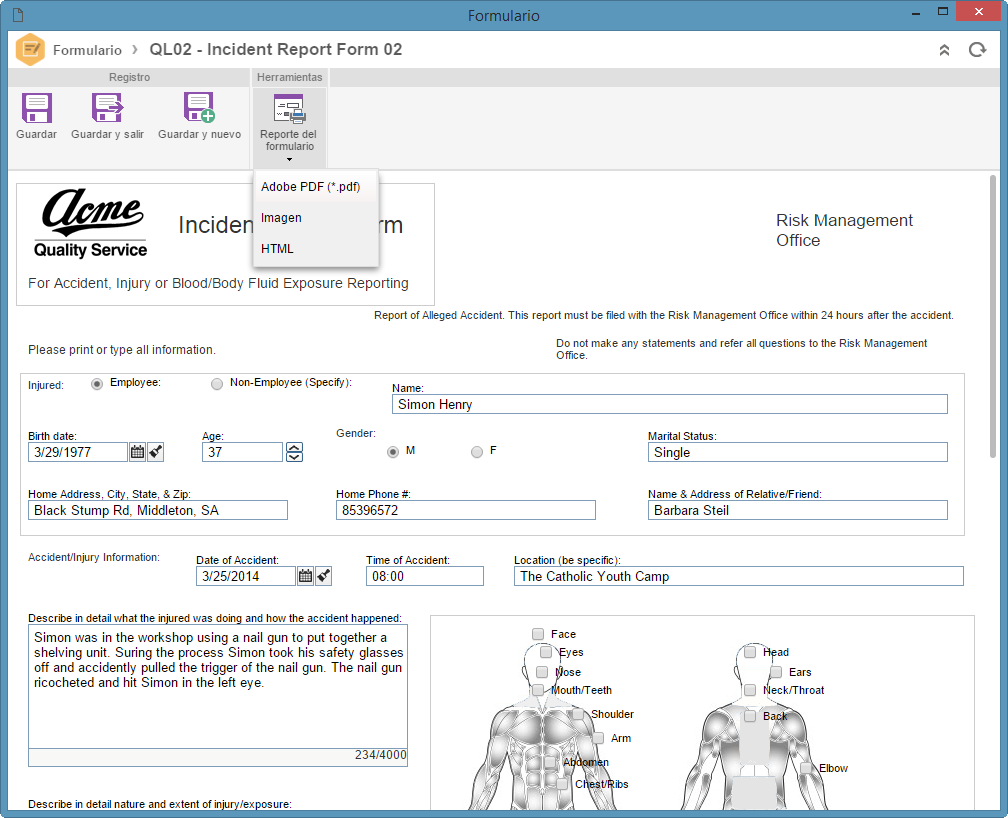The height and width of the screenshot is (818, 1008).
Task: Select gender M radio button
Action: tap(393, 452)
